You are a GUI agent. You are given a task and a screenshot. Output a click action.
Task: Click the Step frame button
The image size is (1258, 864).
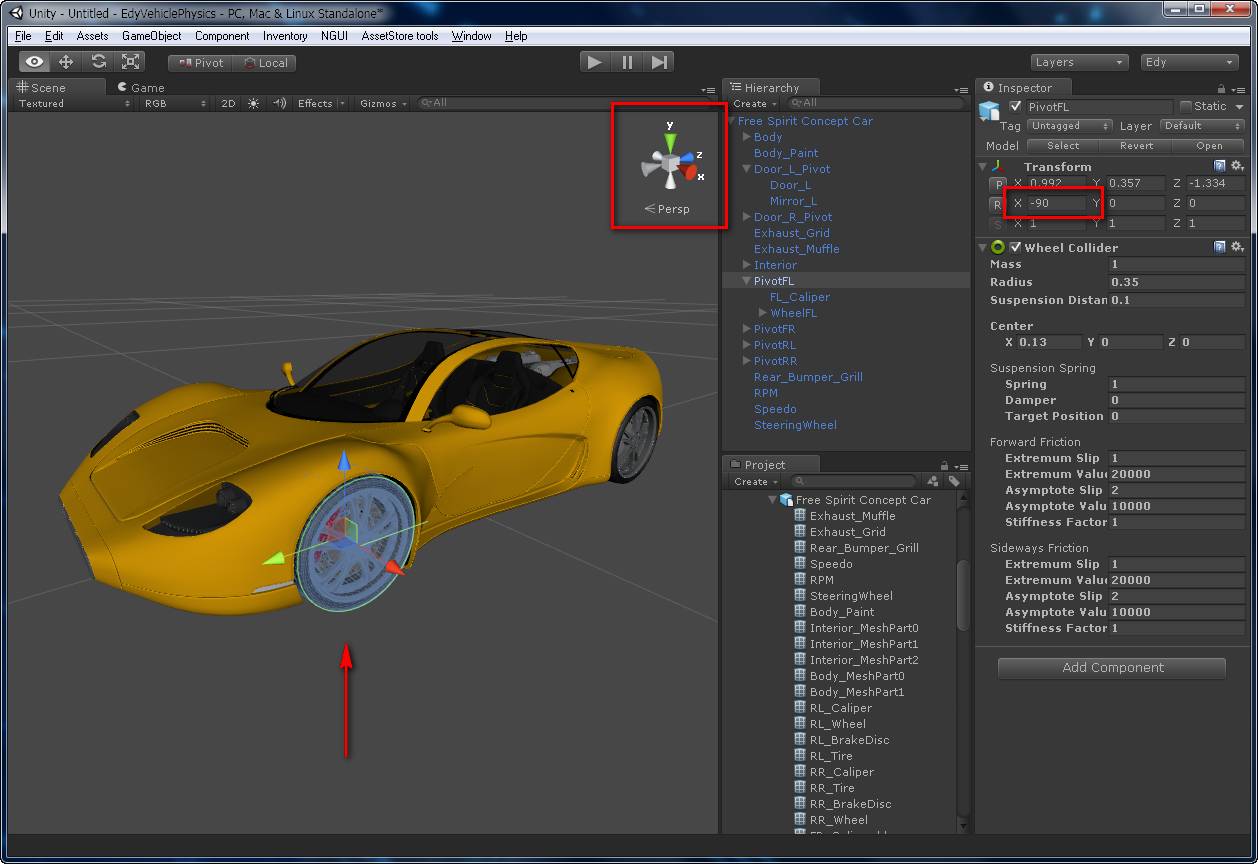[659, 62]
